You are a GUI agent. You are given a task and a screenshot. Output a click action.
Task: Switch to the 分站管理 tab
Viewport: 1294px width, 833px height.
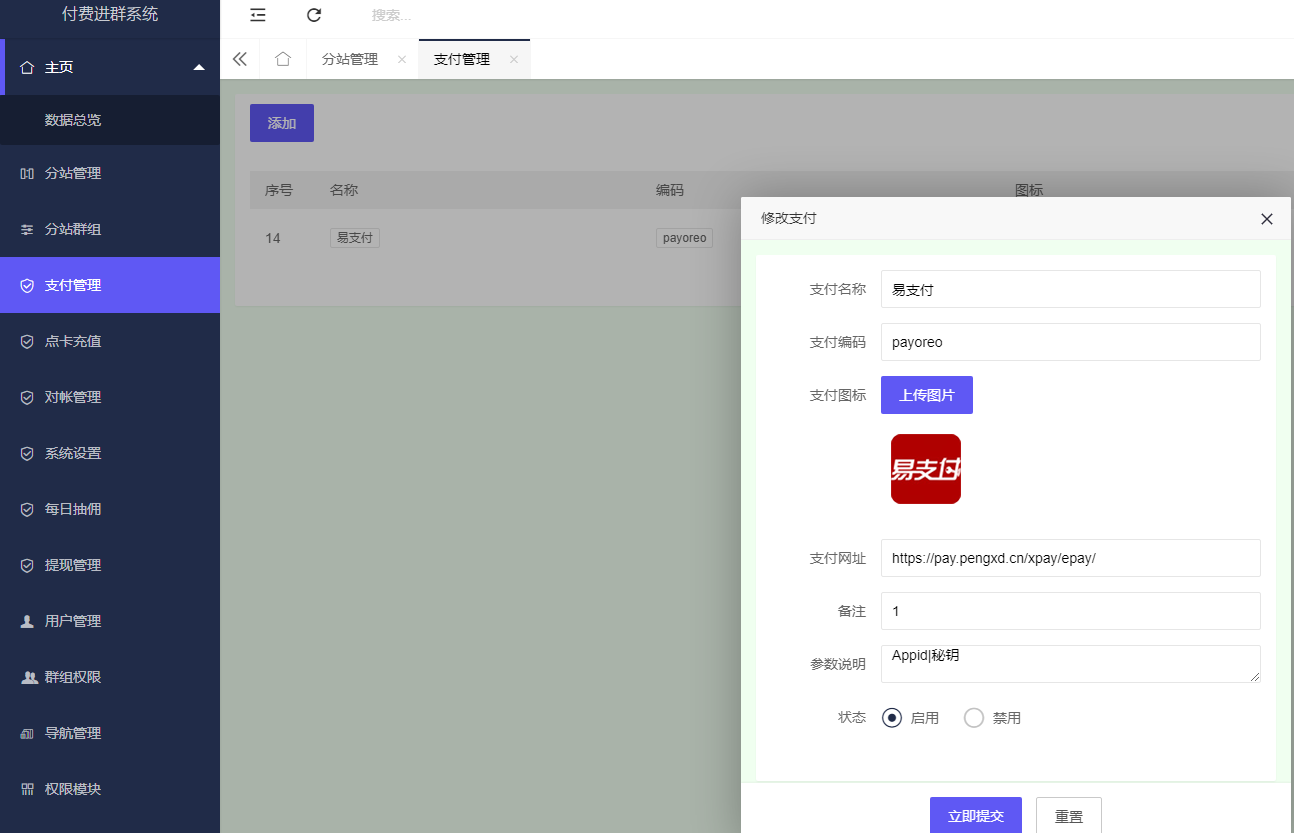pos(350,59)
